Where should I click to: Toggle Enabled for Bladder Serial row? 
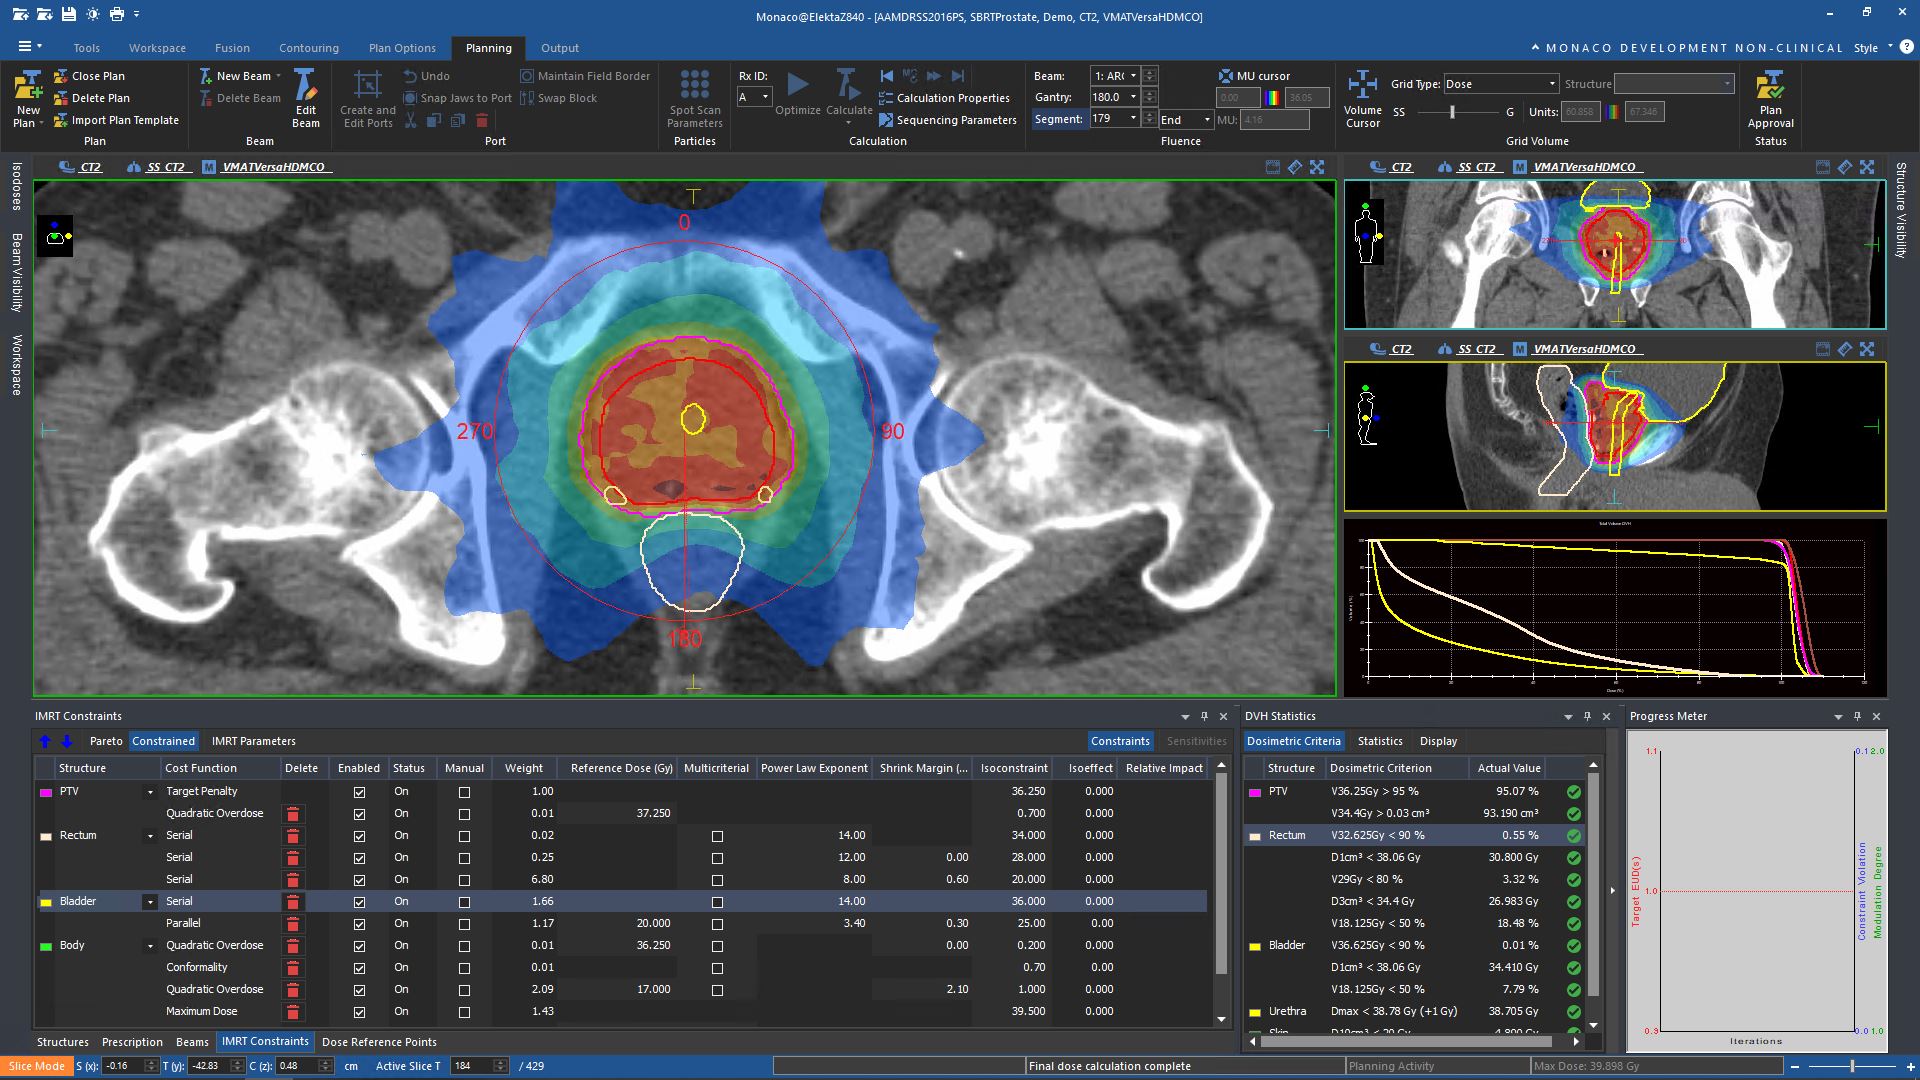(359, 902)
